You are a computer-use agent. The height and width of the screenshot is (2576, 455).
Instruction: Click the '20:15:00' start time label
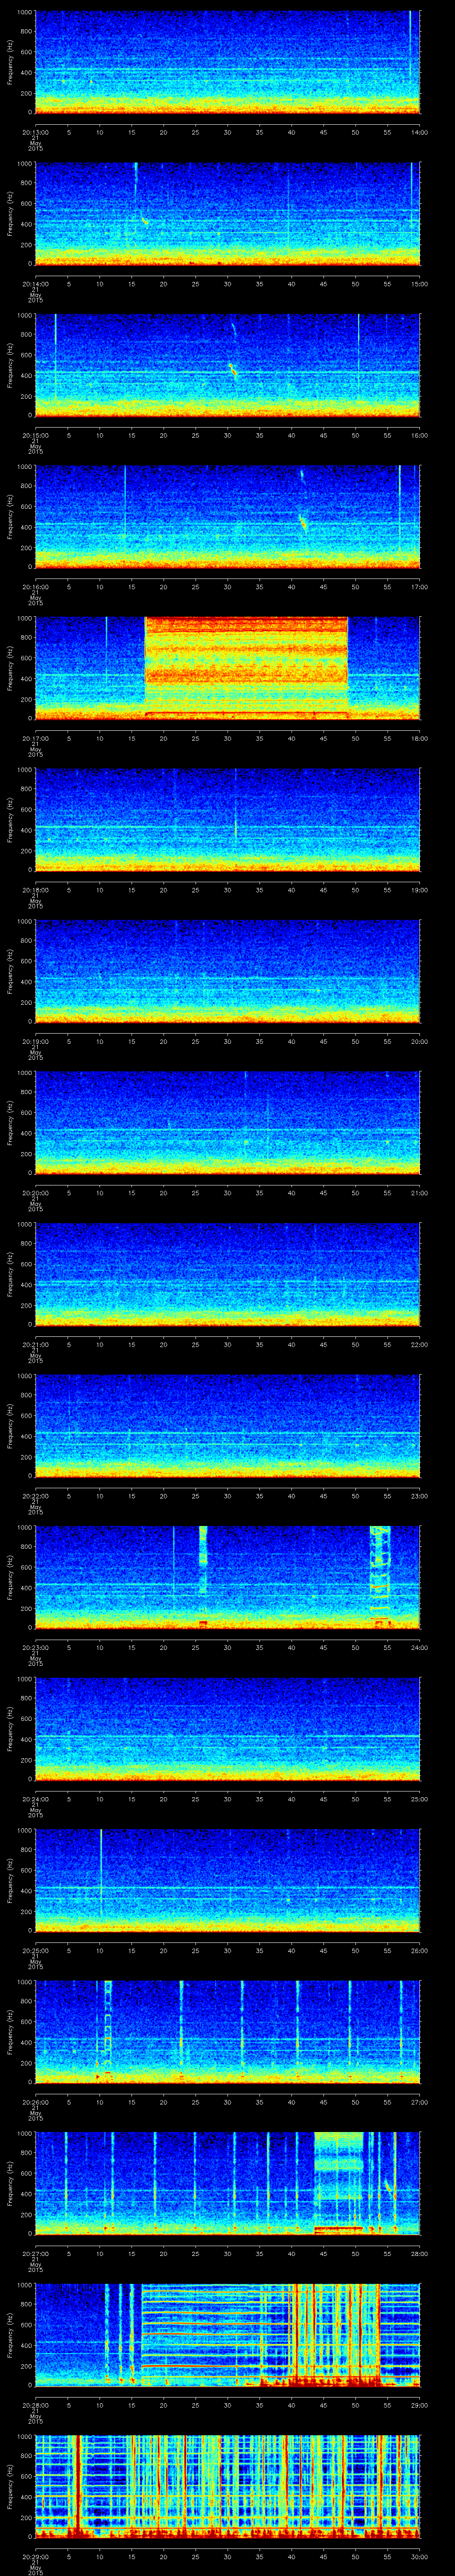point(35,435)
